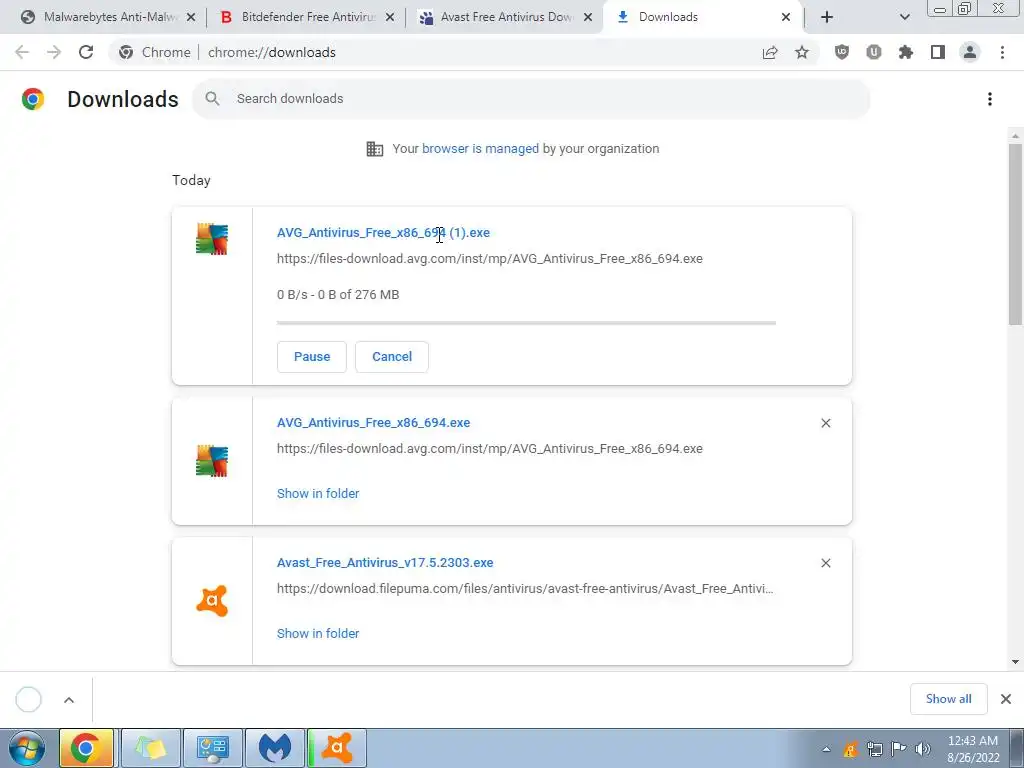Close the bottom downloads shelf

1006,699
